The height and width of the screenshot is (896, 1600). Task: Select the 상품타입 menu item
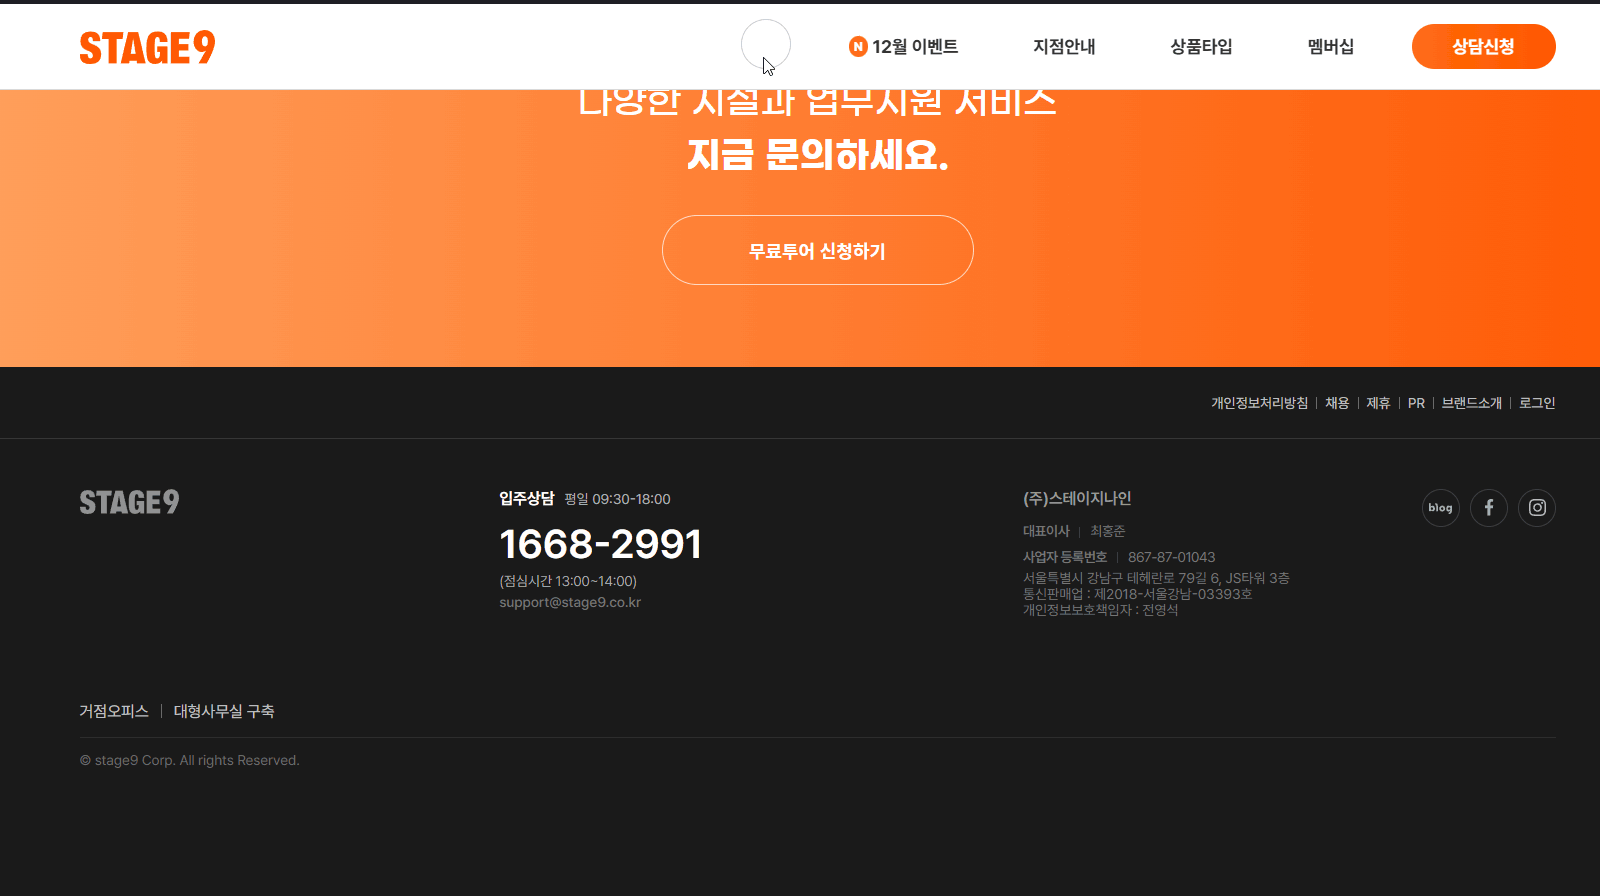click(x=1201, y=47)
